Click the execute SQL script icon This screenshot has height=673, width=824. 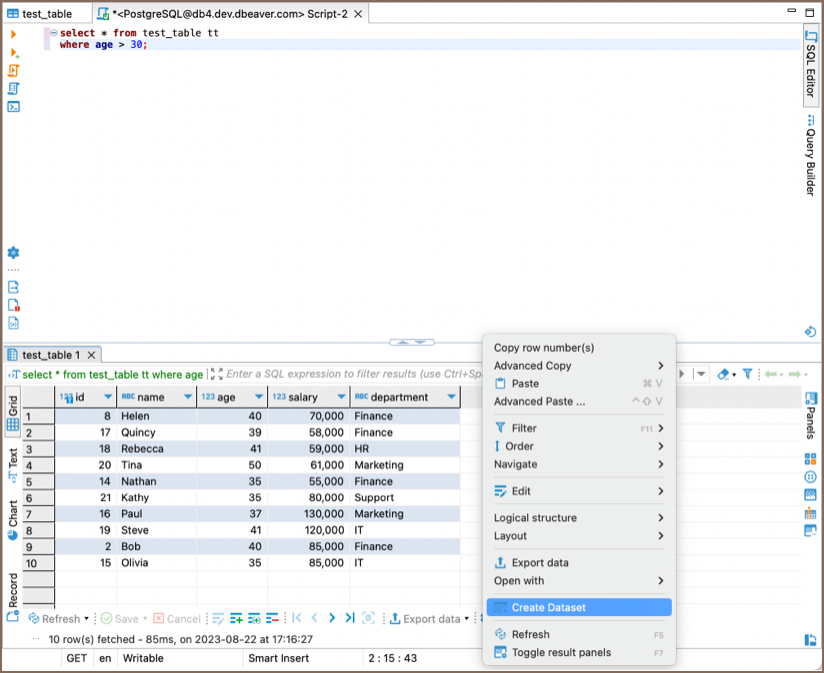tap(14, 70)
